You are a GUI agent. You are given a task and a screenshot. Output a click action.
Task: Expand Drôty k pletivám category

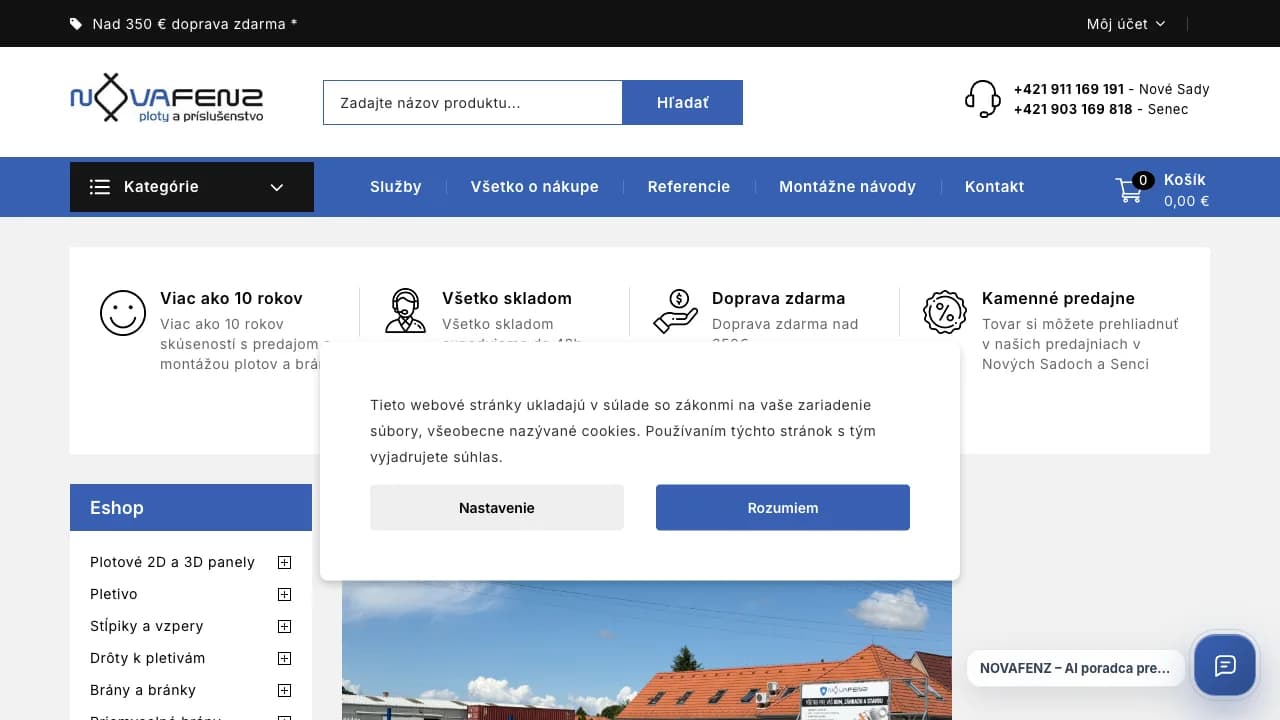pyautogui.click(x=284, y=658)
